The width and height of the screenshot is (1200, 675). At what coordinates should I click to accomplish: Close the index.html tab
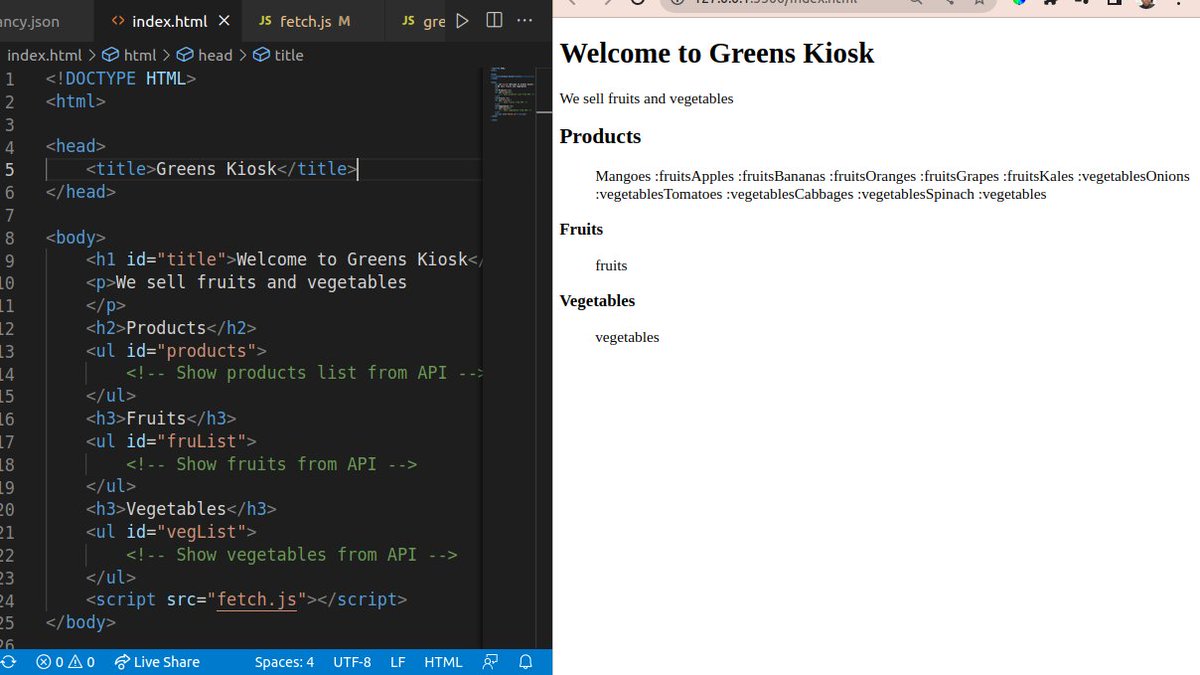tap(223, 21)
